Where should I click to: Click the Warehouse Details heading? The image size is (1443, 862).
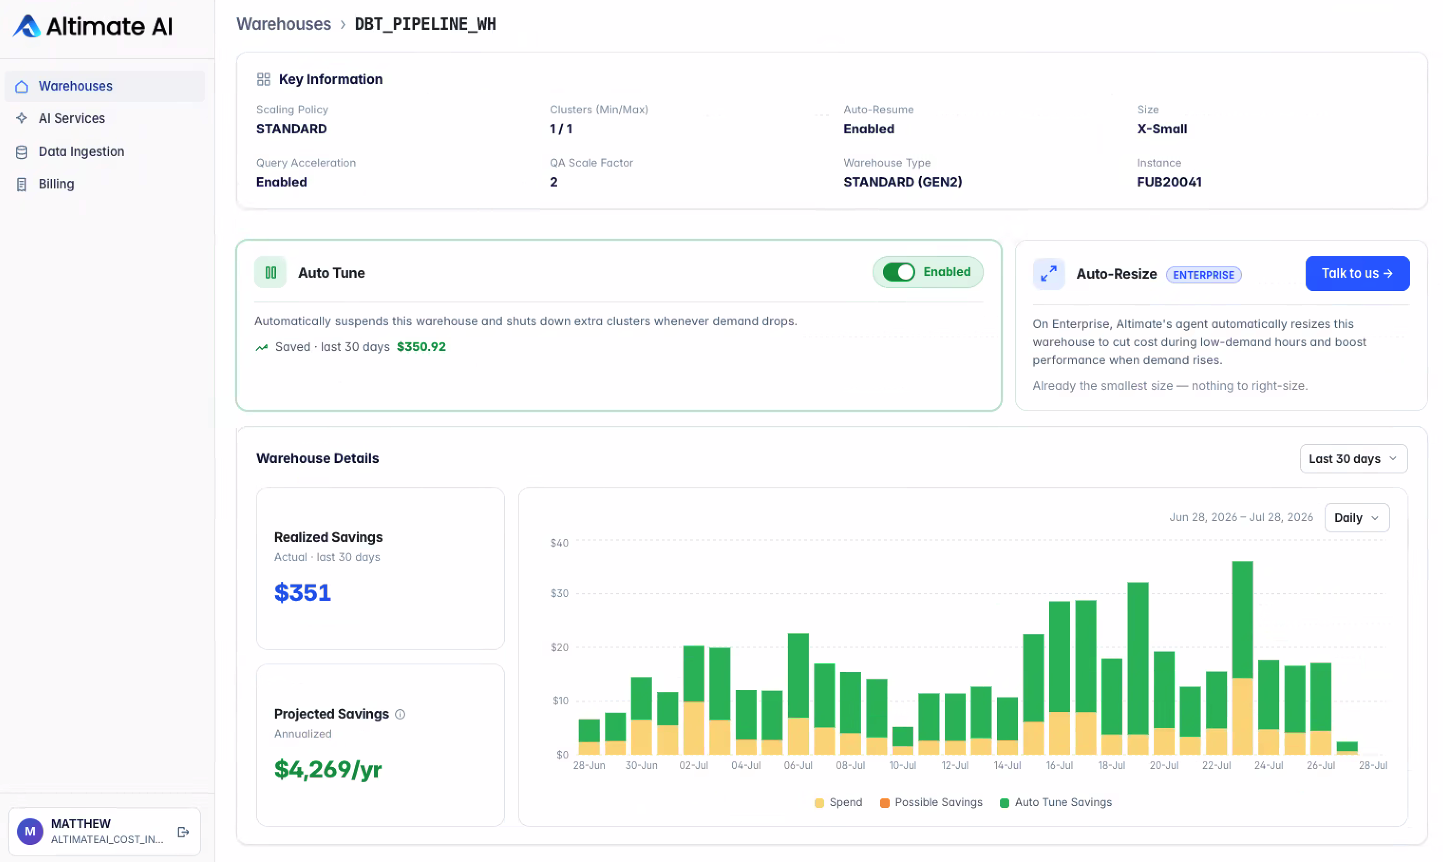pos(318,458)
